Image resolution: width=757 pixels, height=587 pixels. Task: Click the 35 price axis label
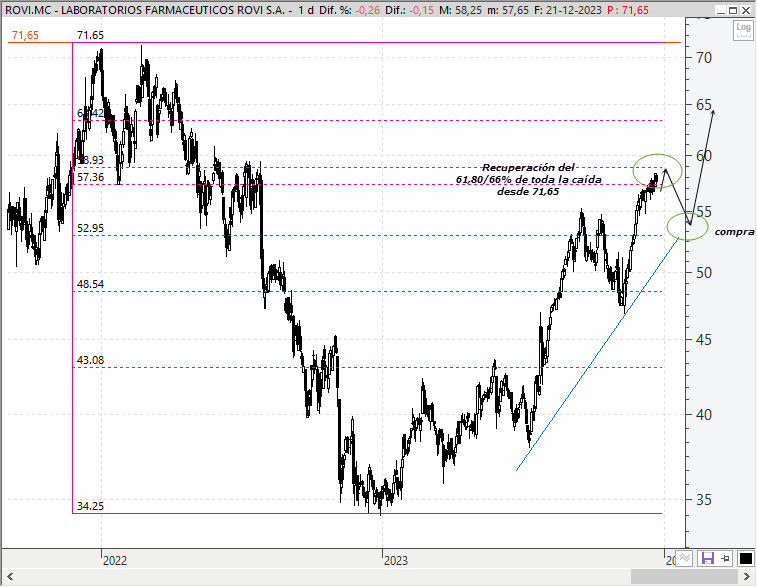(704, 499)
